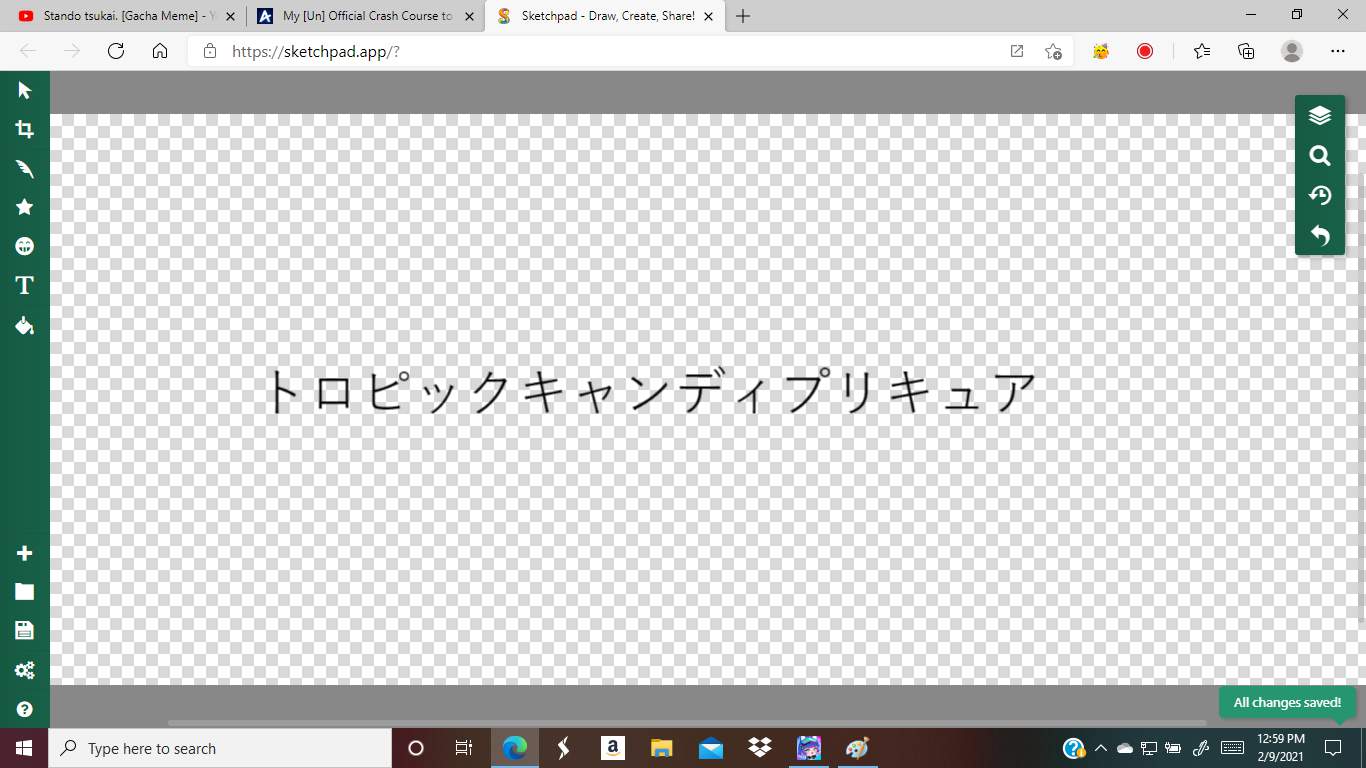Open browser Collections
This screenshot has width=1366, height=768.
(1246, 51)
